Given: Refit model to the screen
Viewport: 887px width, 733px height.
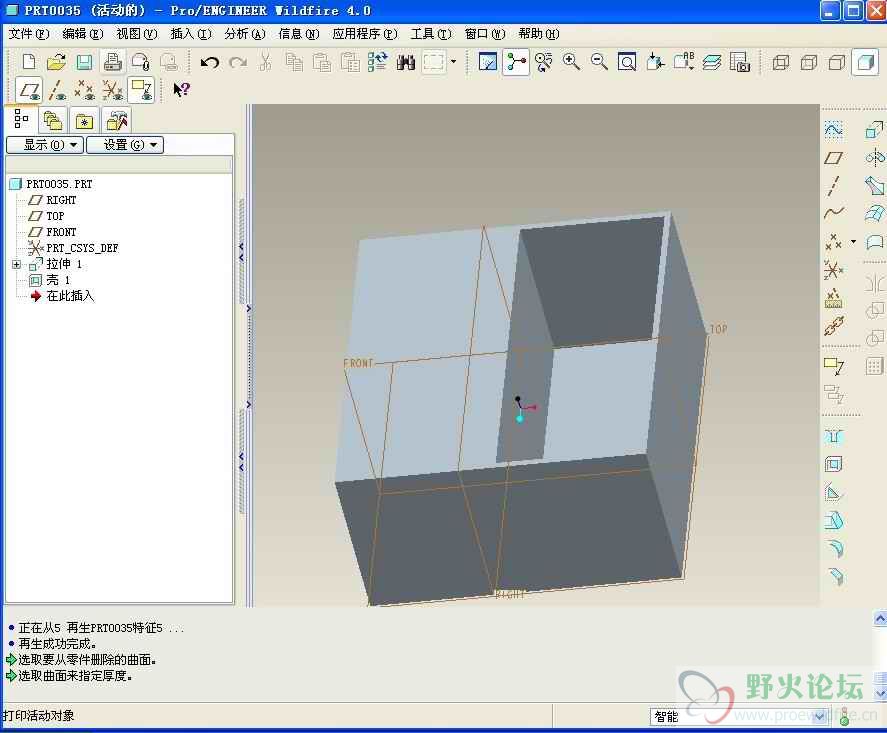Looking at the screenshot, I should 627,62.
